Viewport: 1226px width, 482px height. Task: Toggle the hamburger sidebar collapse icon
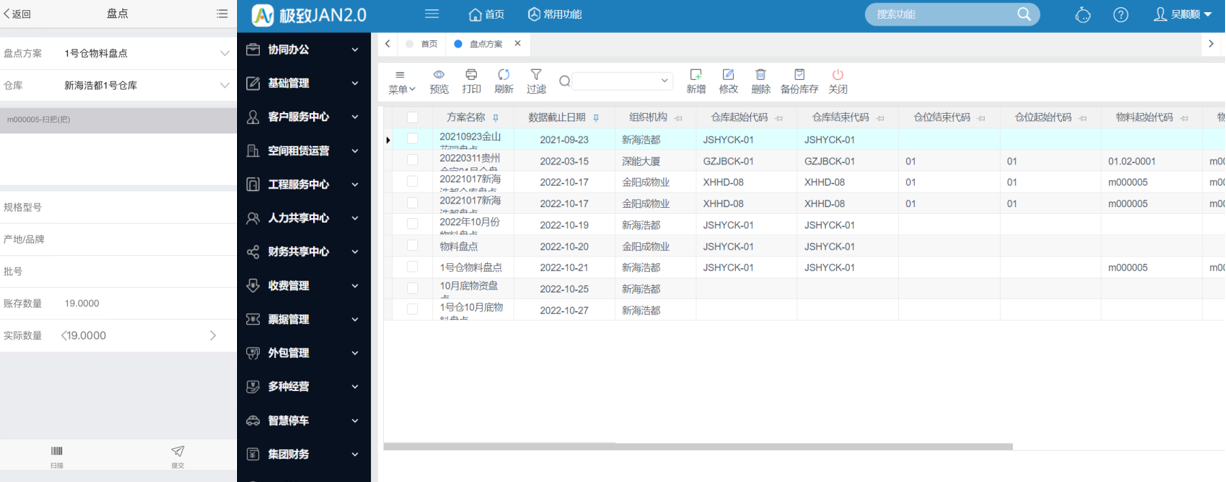pyautogui.click(x=432, y=14)
